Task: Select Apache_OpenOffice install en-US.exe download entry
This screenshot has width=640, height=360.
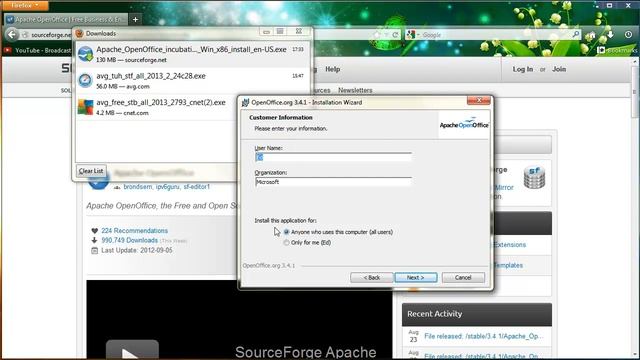Action: pyautogui.click(x=193, y=54)
